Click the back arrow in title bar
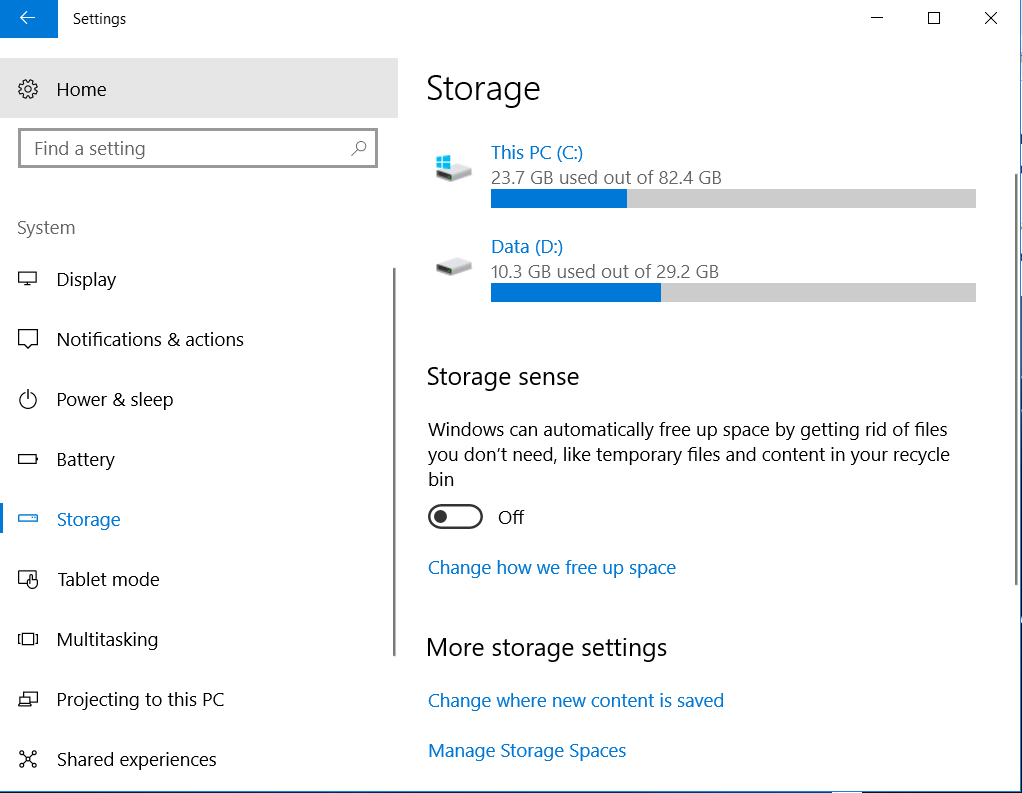Screen dimensions: 1022x793 pyautogui.click(x=28, y=18)
